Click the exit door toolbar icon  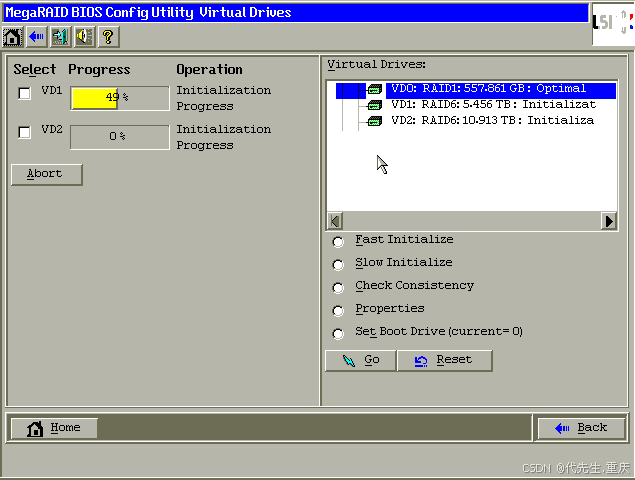[60, 37]
